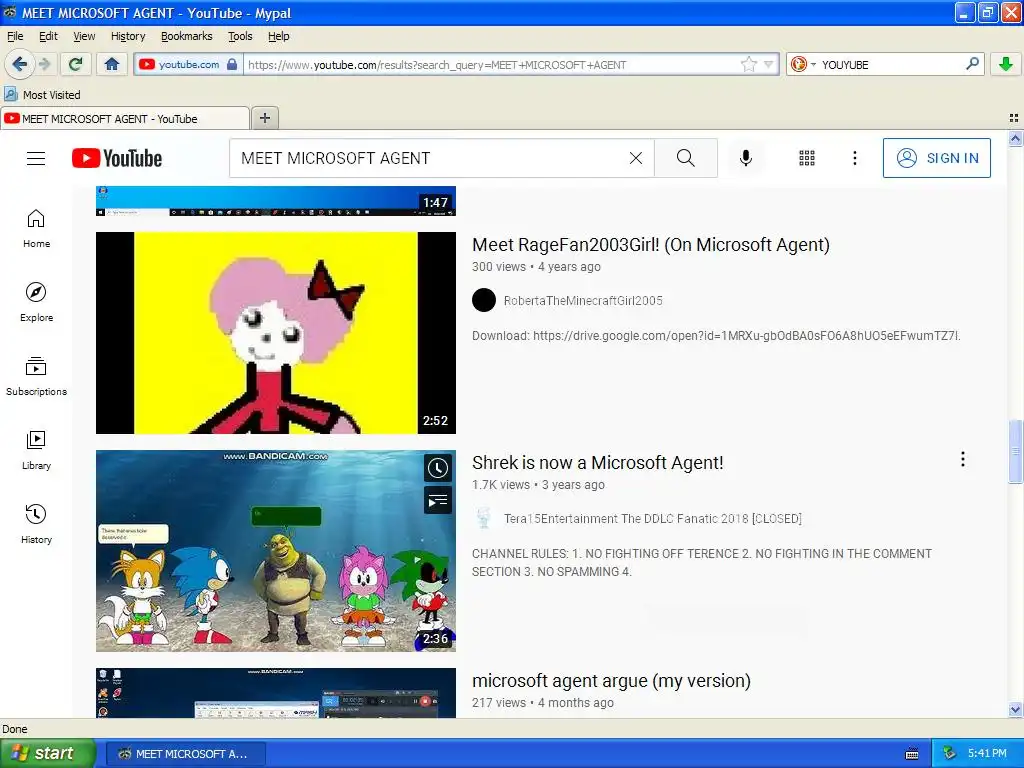Open Explore in the YouTube sidebar
Viewport: 1024px width, 768px height.
click(x=37, y=302)
